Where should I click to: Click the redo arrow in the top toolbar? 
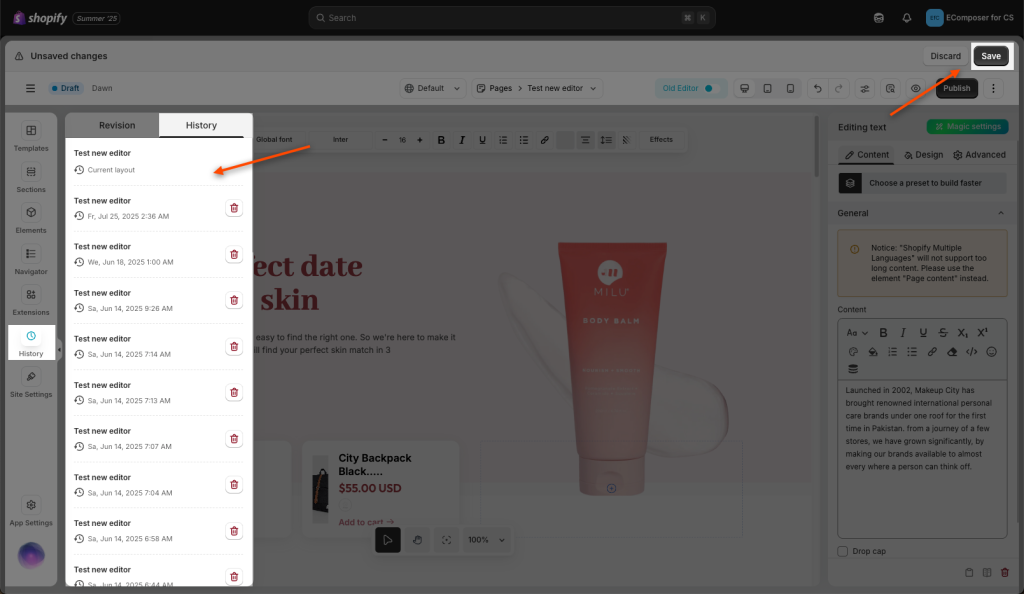point(839,88)
